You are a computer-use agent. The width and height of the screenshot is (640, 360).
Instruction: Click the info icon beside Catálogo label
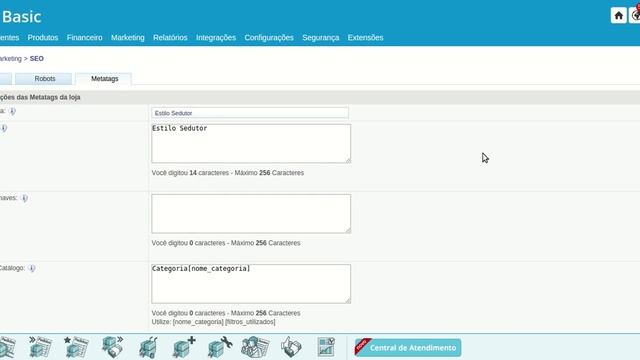click(x=32, y=269)
